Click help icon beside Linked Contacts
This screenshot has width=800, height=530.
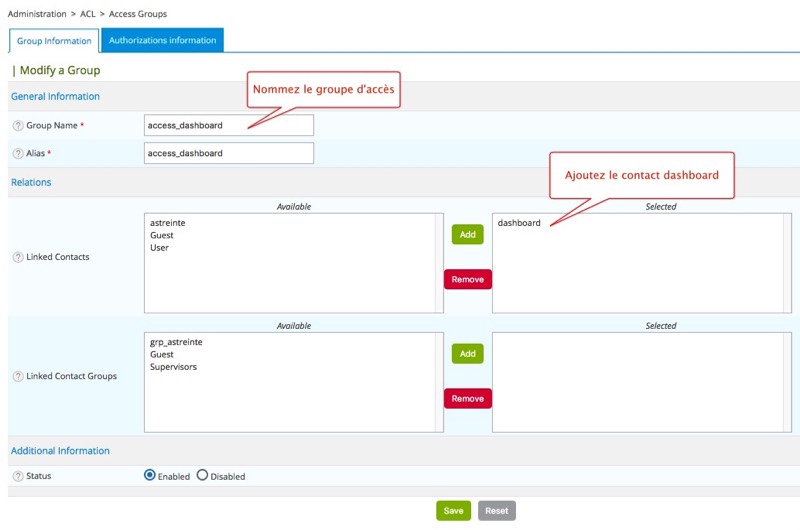[x=18, y=257]
